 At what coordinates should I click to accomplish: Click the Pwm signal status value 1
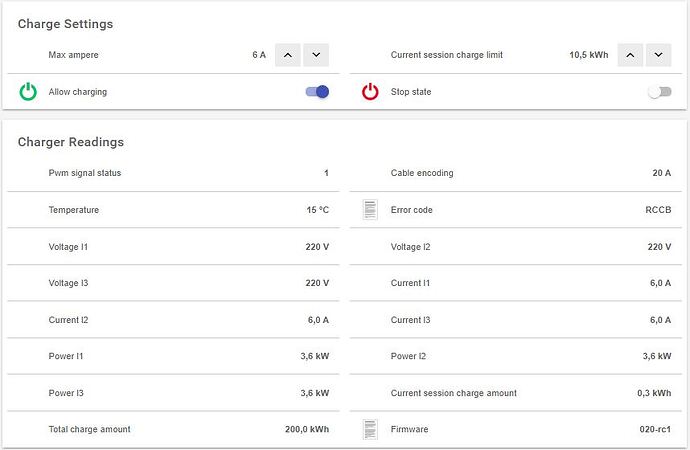(326, 173)
